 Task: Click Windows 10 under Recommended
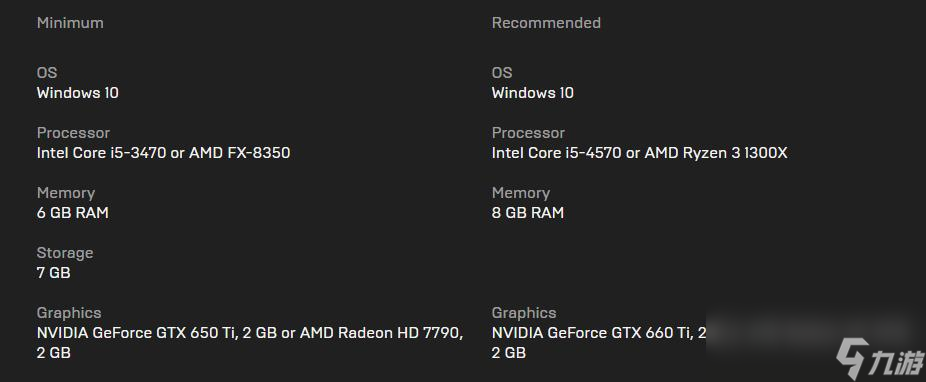point(533,93)
